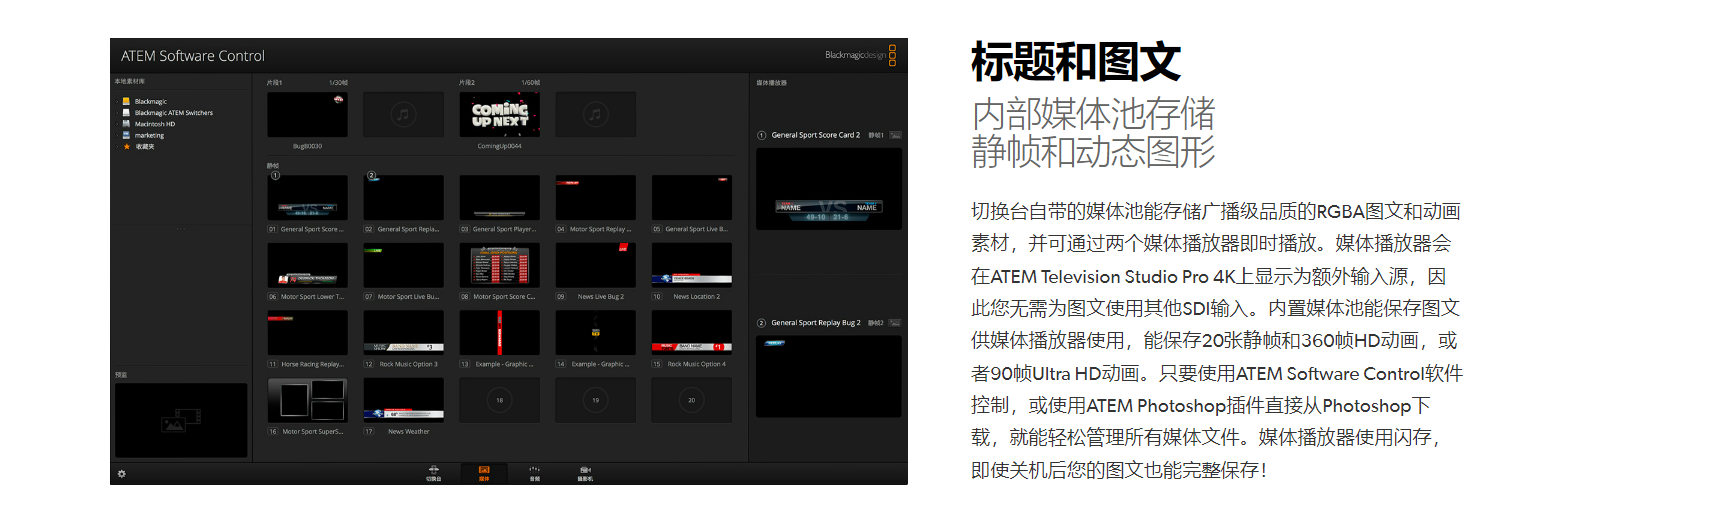Click empty still slot 19
Image resolution: width=1726 pixels, height=522 pixels.
pyautogui.click(x=595, y=400)
